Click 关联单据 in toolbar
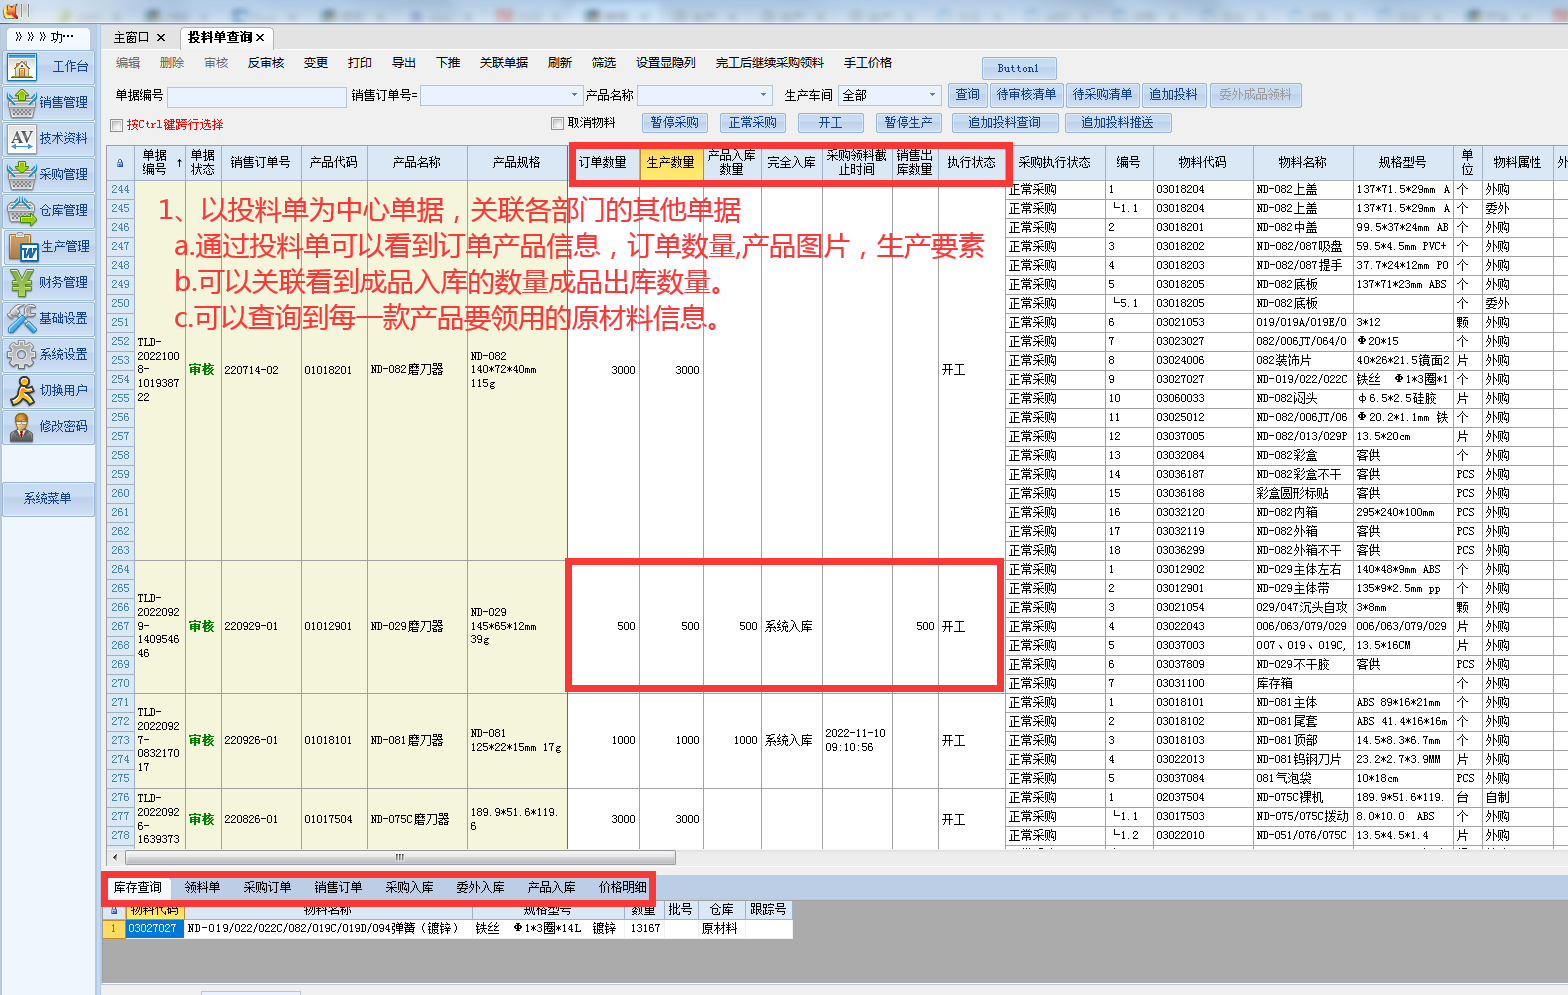 pyautogui.click(x=504, y=63)
